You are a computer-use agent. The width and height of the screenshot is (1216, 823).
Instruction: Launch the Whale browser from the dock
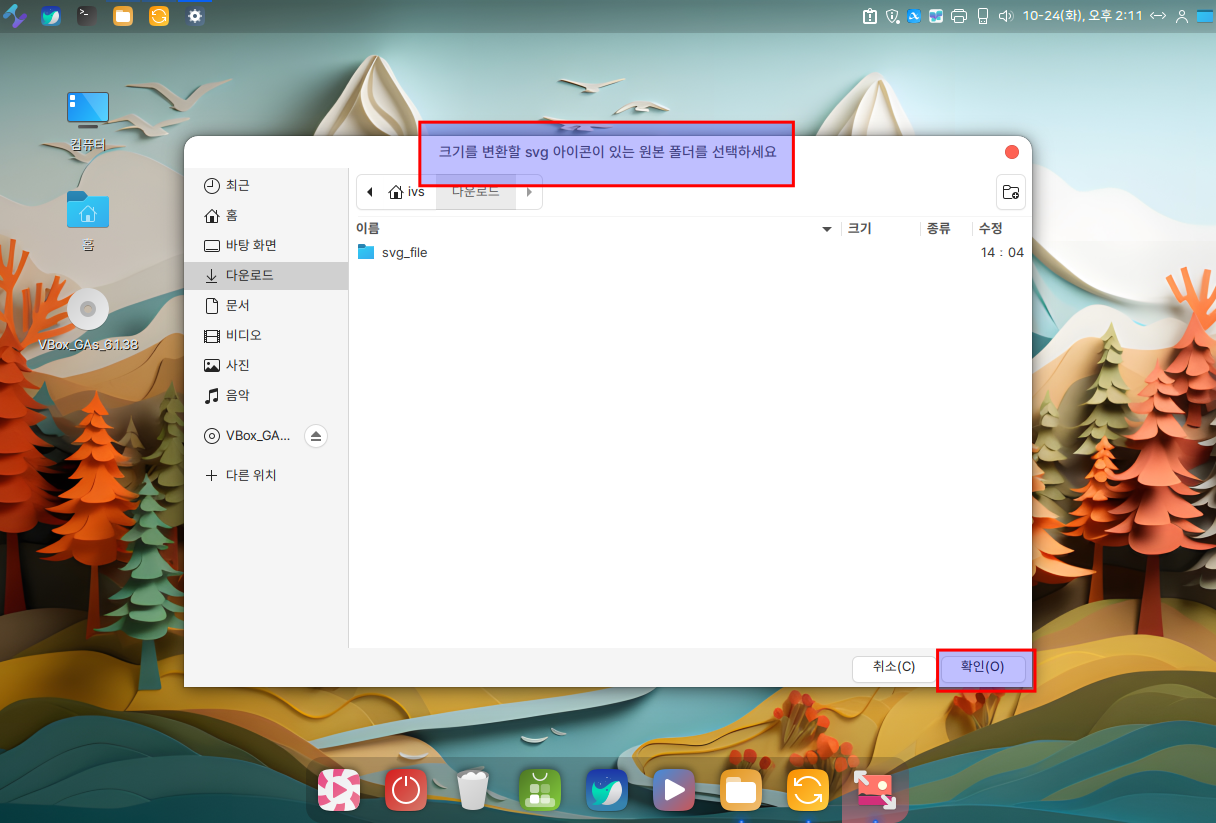[x=607, y=790]
